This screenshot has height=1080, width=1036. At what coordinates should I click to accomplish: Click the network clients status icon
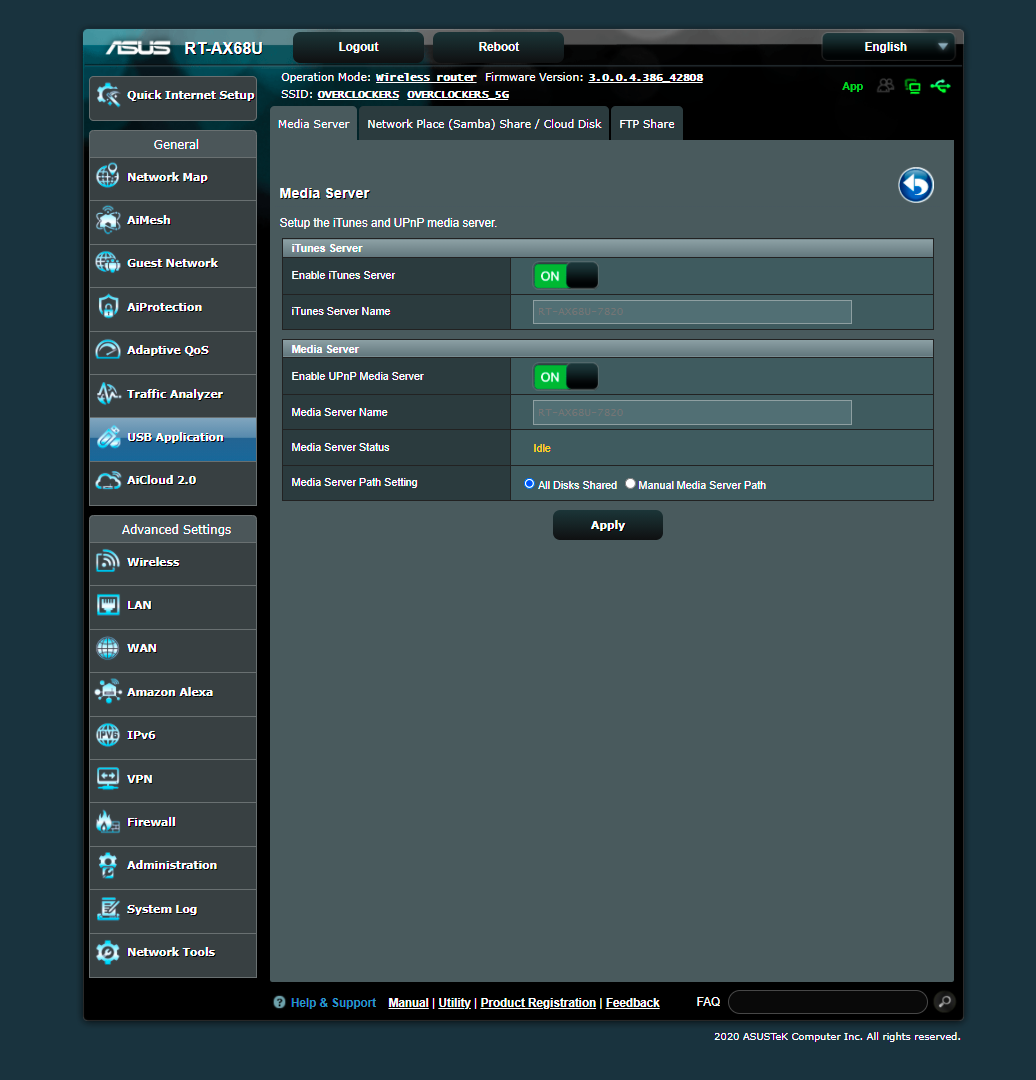pyautogui.click(x=913, y=86)
